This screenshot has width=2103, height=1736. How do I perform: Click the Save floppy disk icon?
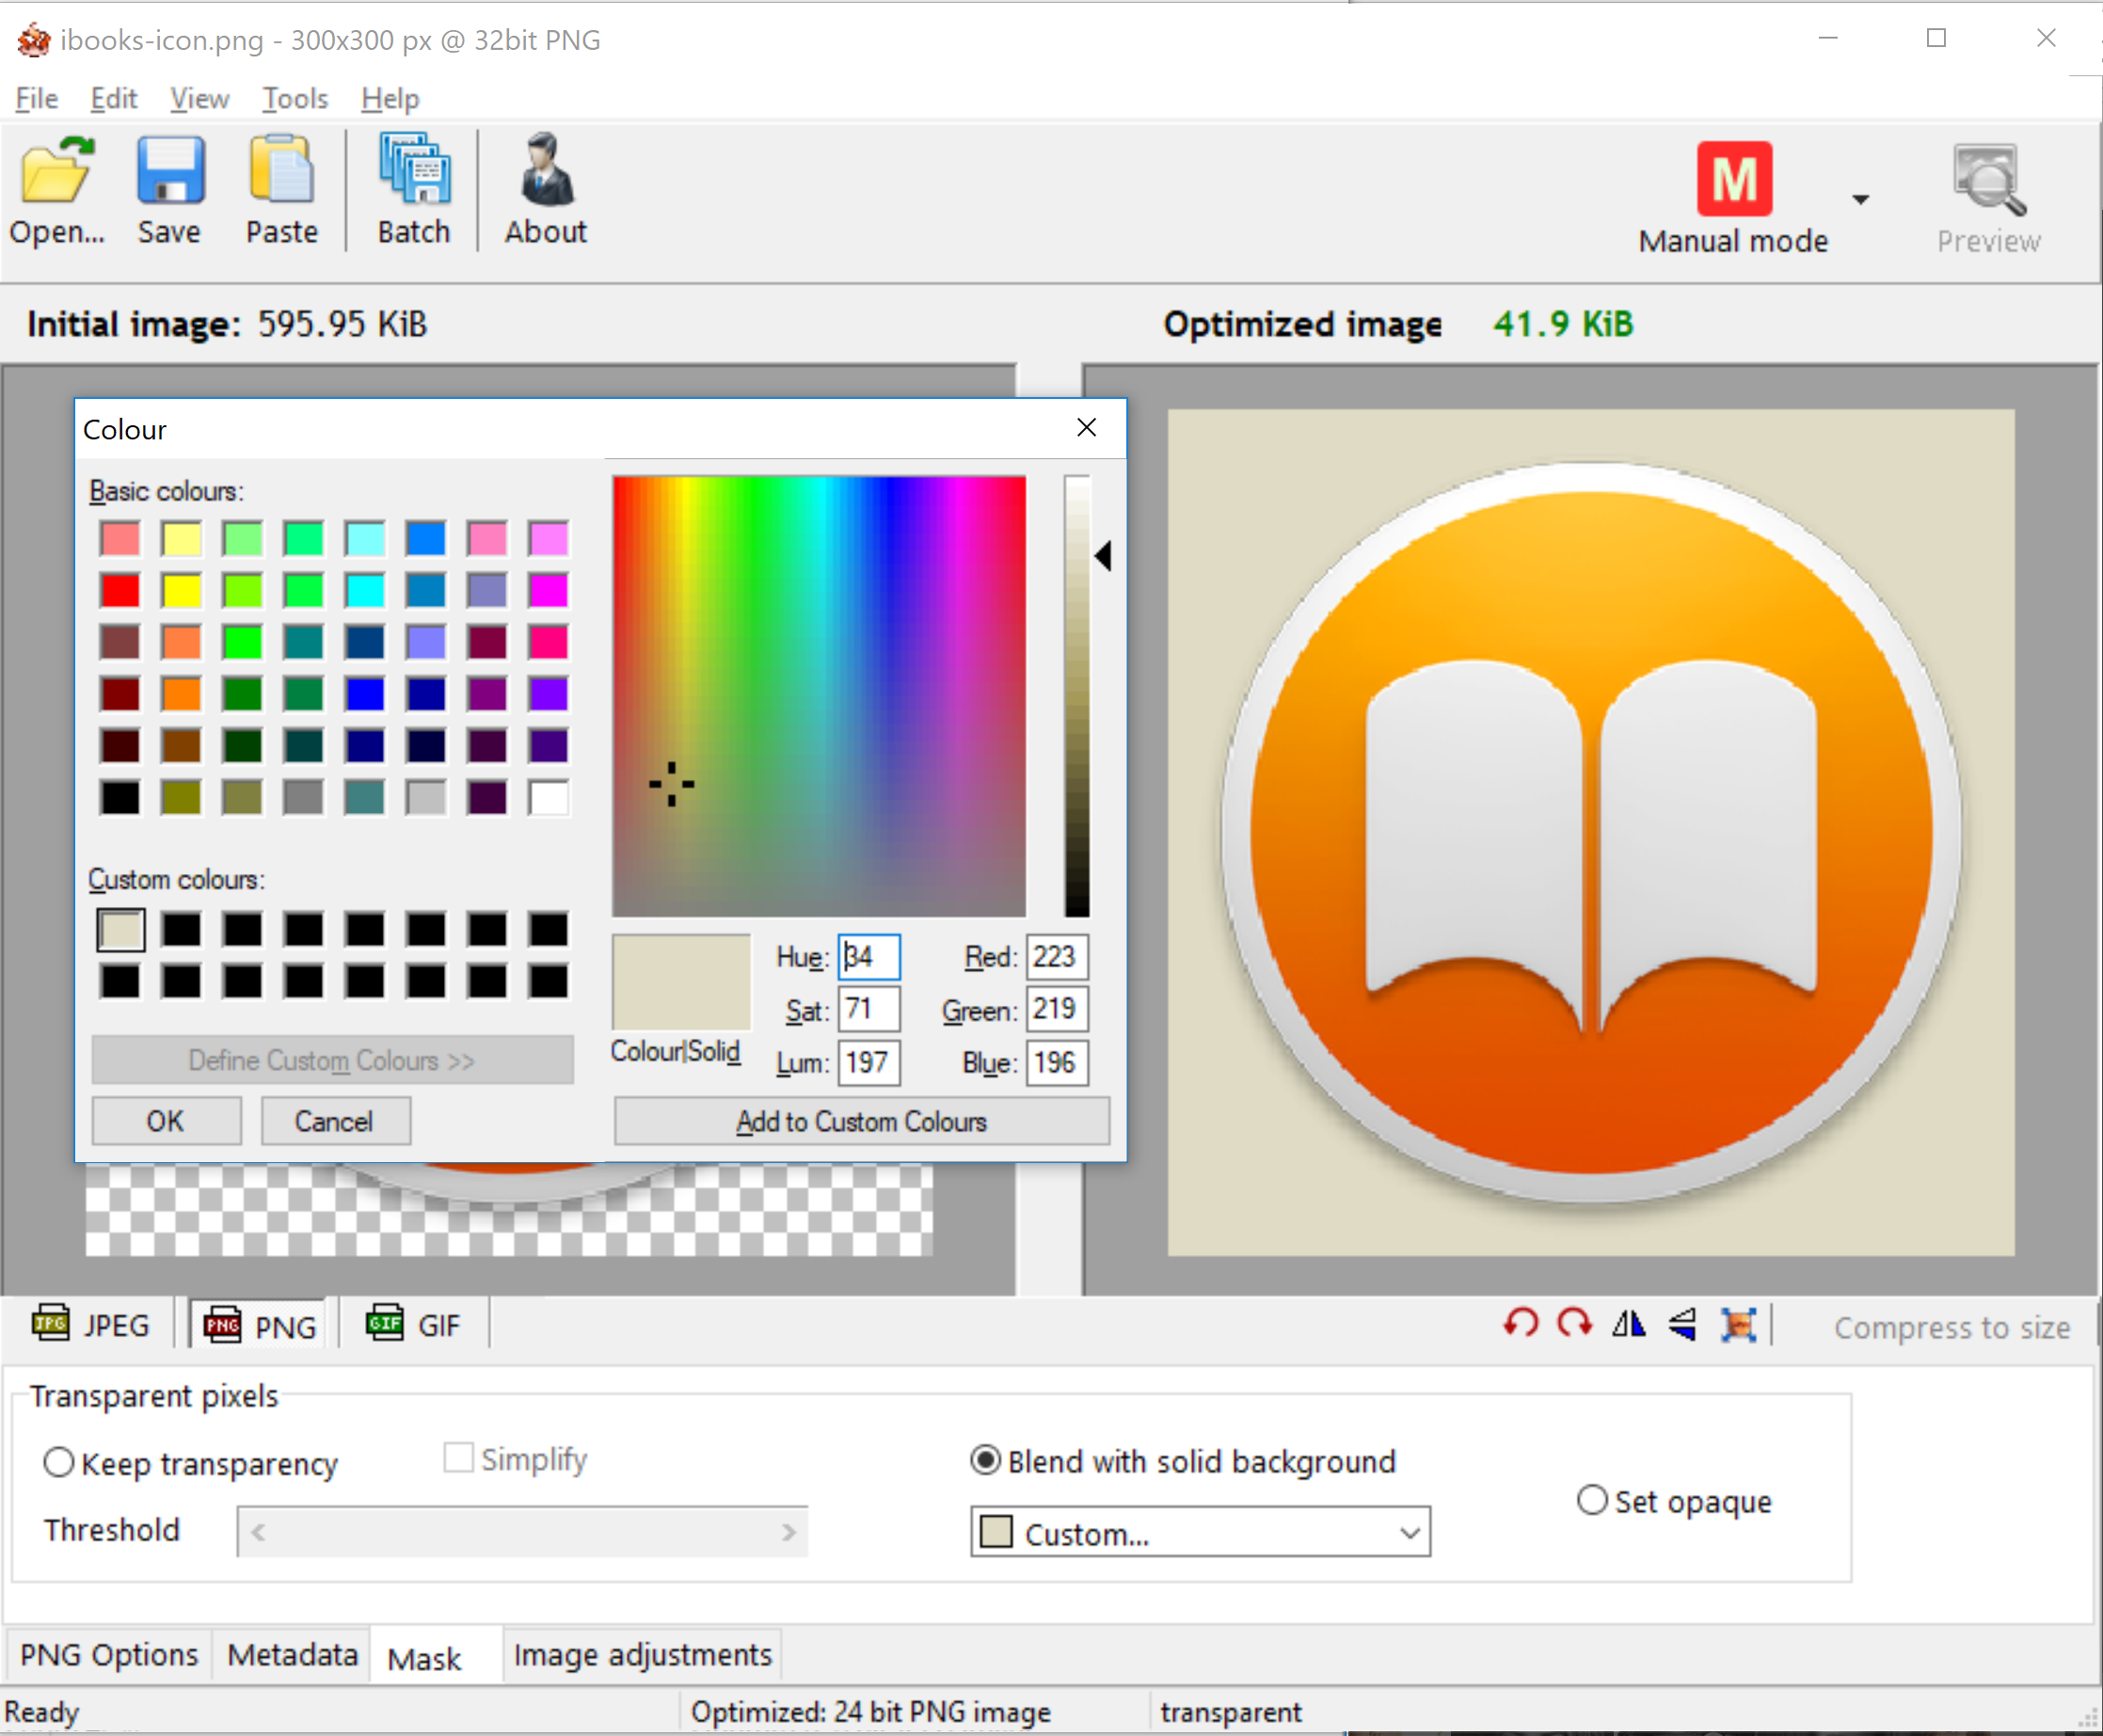tap(169, 172)
